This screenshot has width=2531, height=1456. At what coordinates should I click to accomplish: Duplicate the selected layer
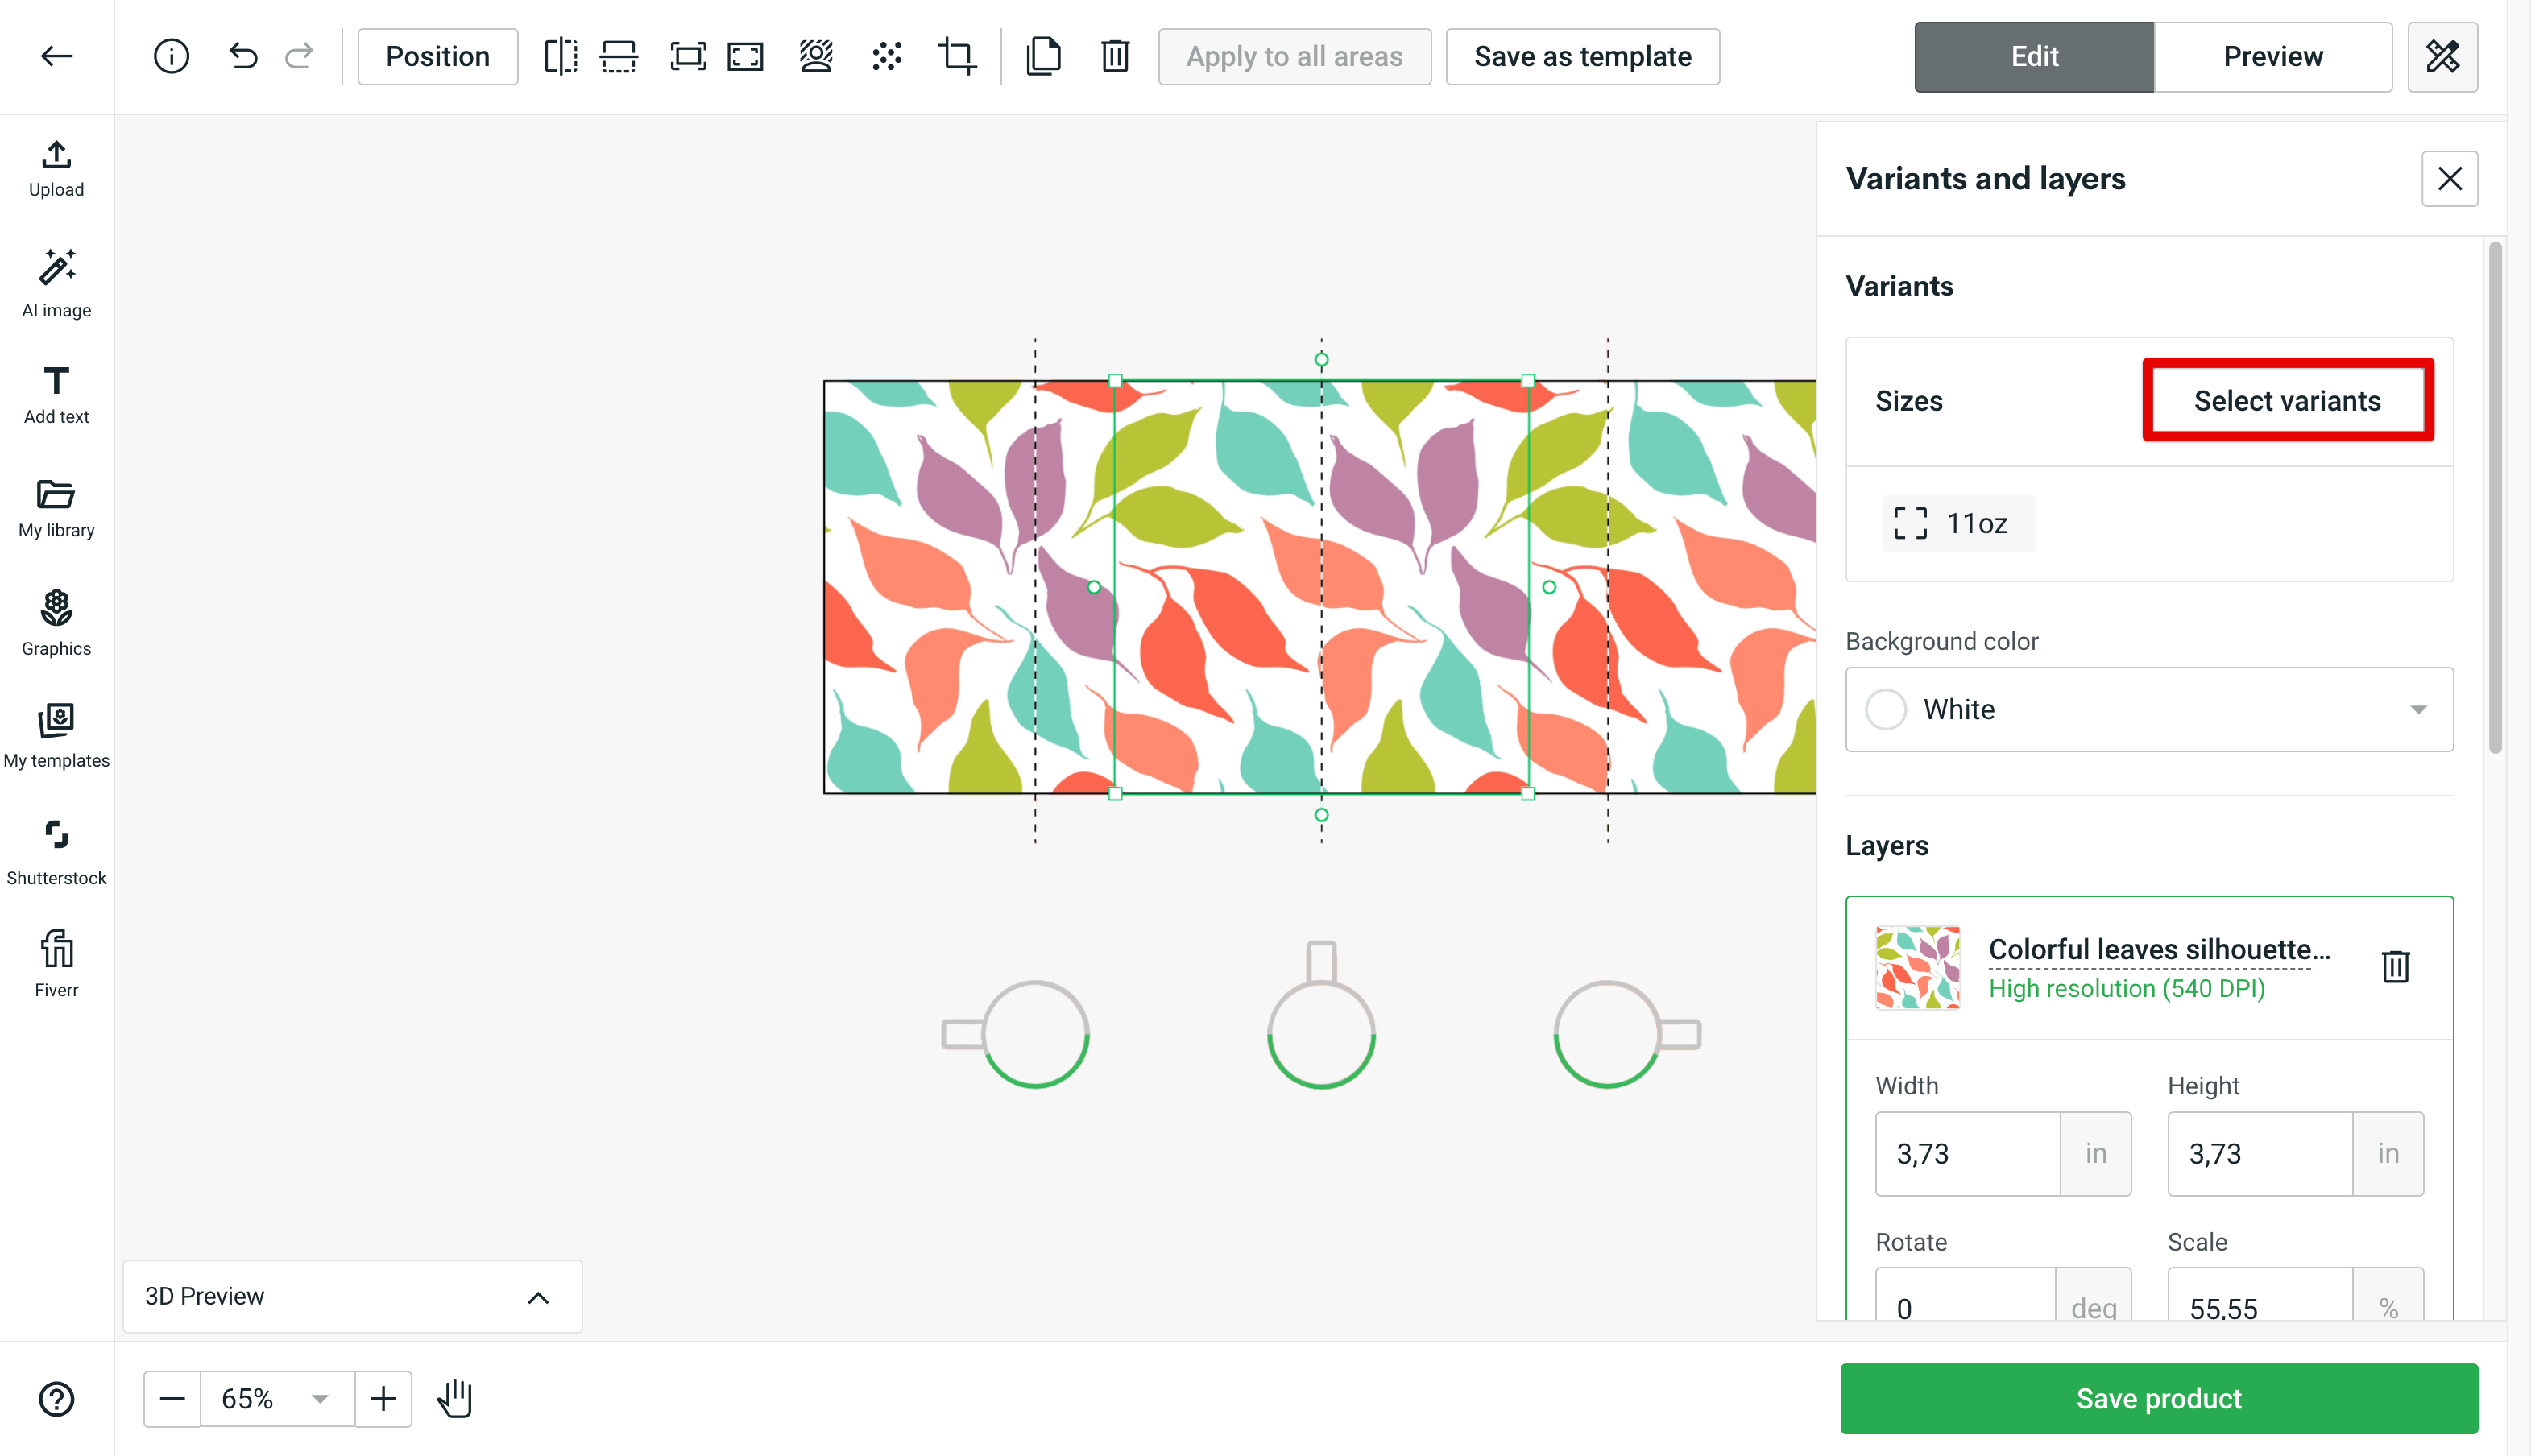coord(1043,56)
